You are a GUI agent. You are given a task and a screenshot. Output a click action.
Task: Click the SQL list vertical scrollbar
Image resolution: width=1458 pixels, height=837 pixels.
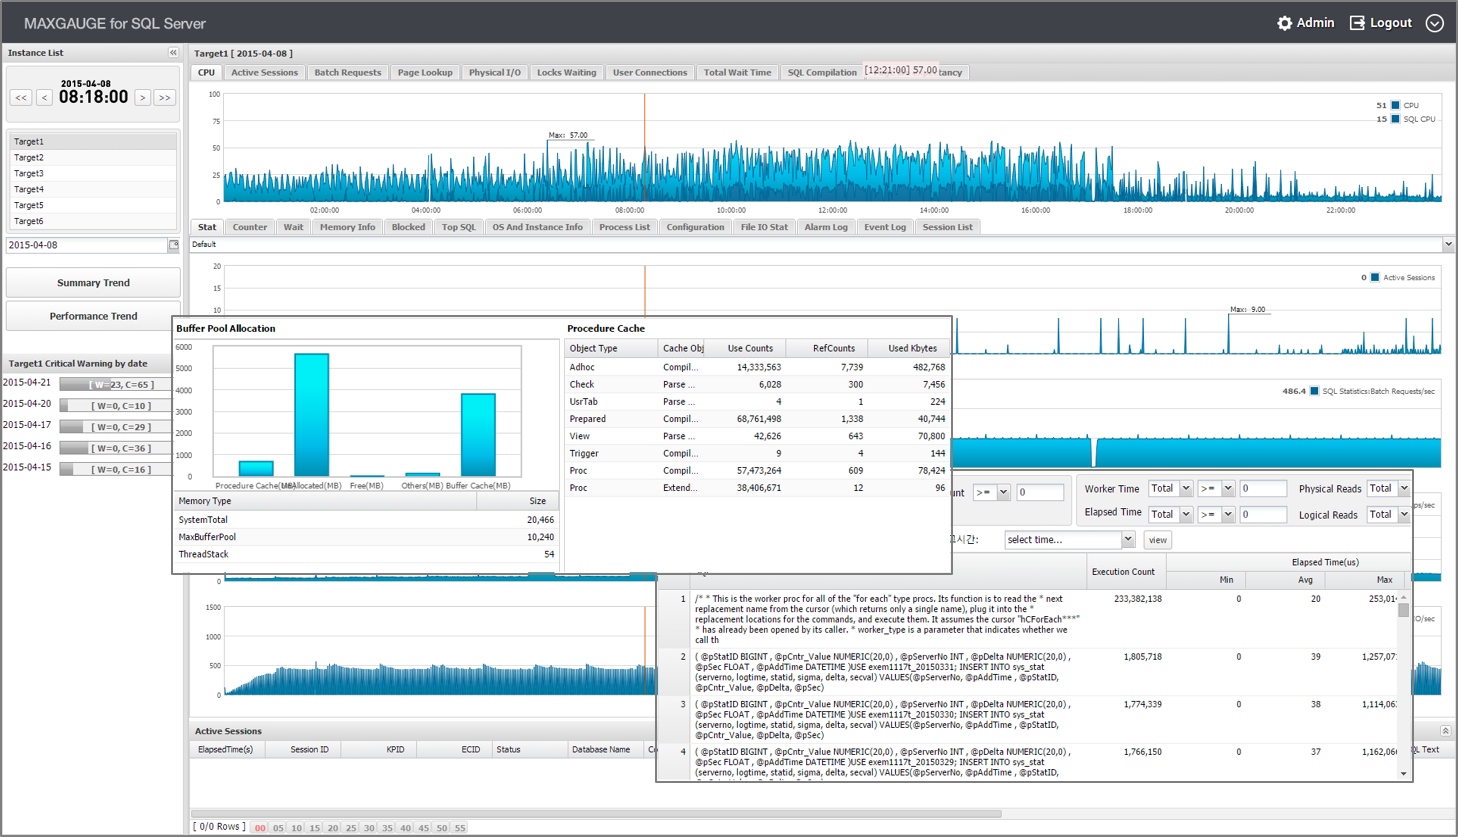point(1404,686)
